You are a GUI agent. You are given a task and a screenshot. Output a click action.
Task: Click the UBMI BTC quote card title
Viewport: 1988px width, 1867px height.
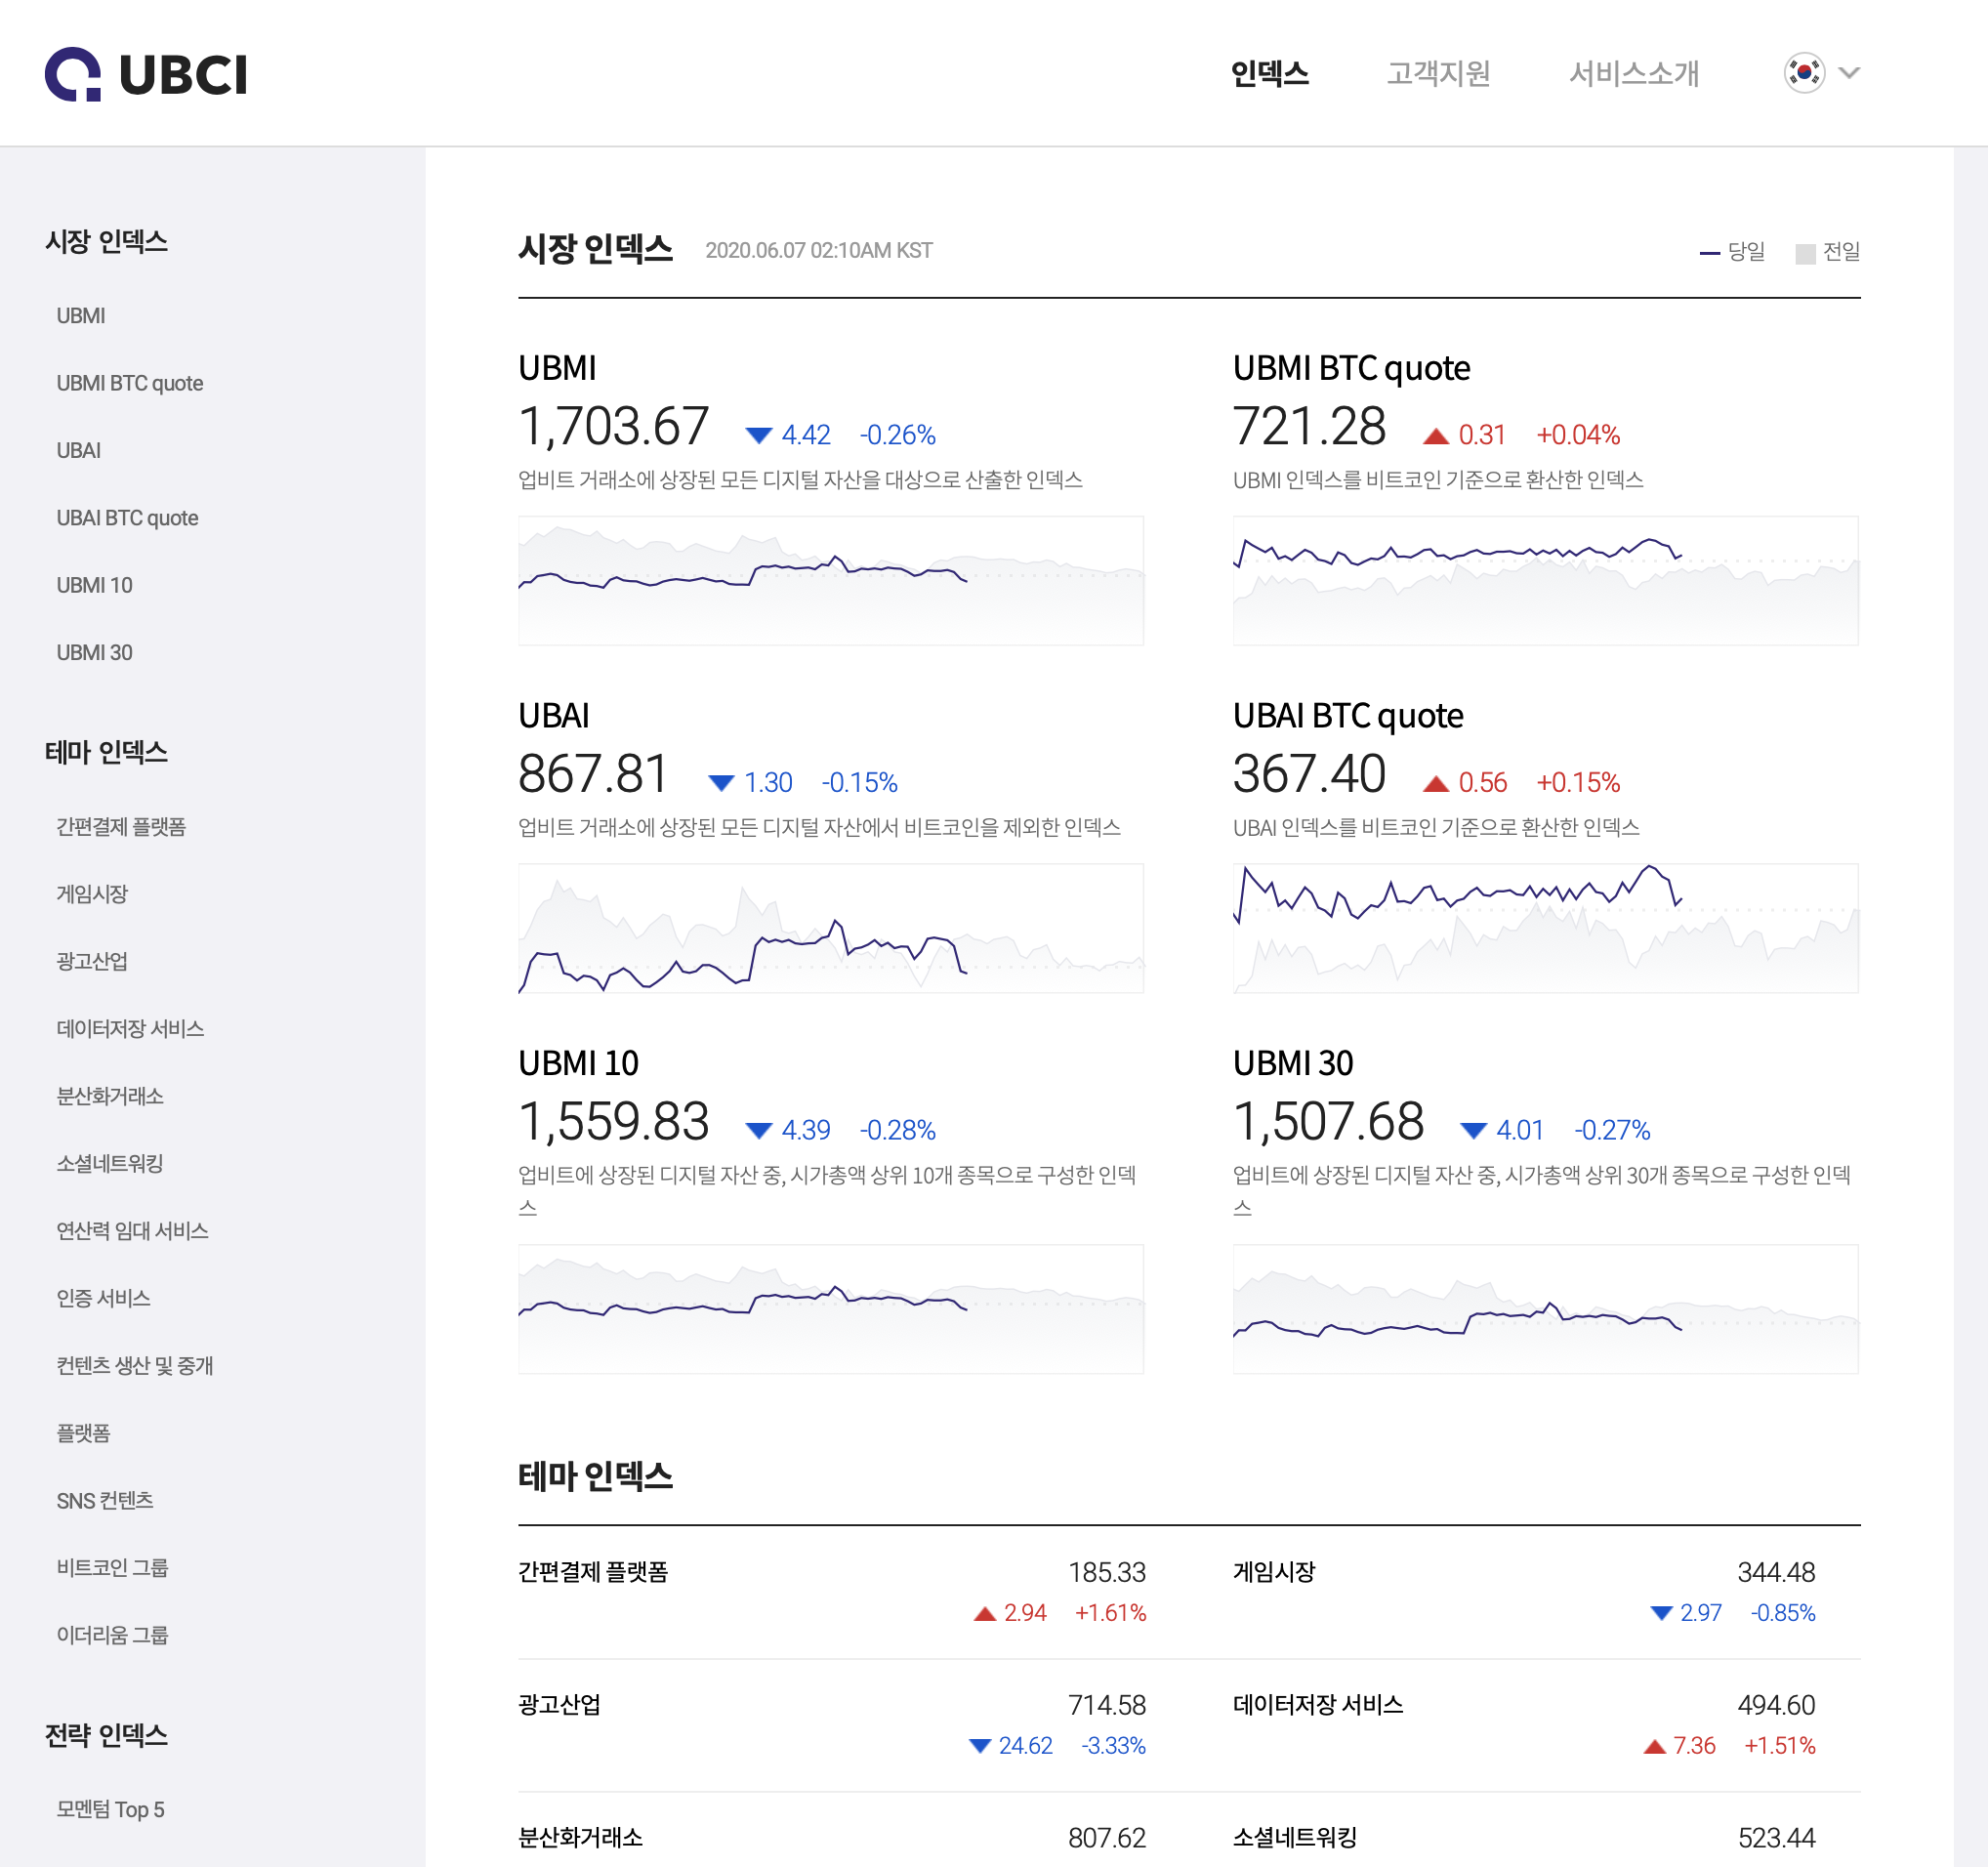tap(1351, 368)
